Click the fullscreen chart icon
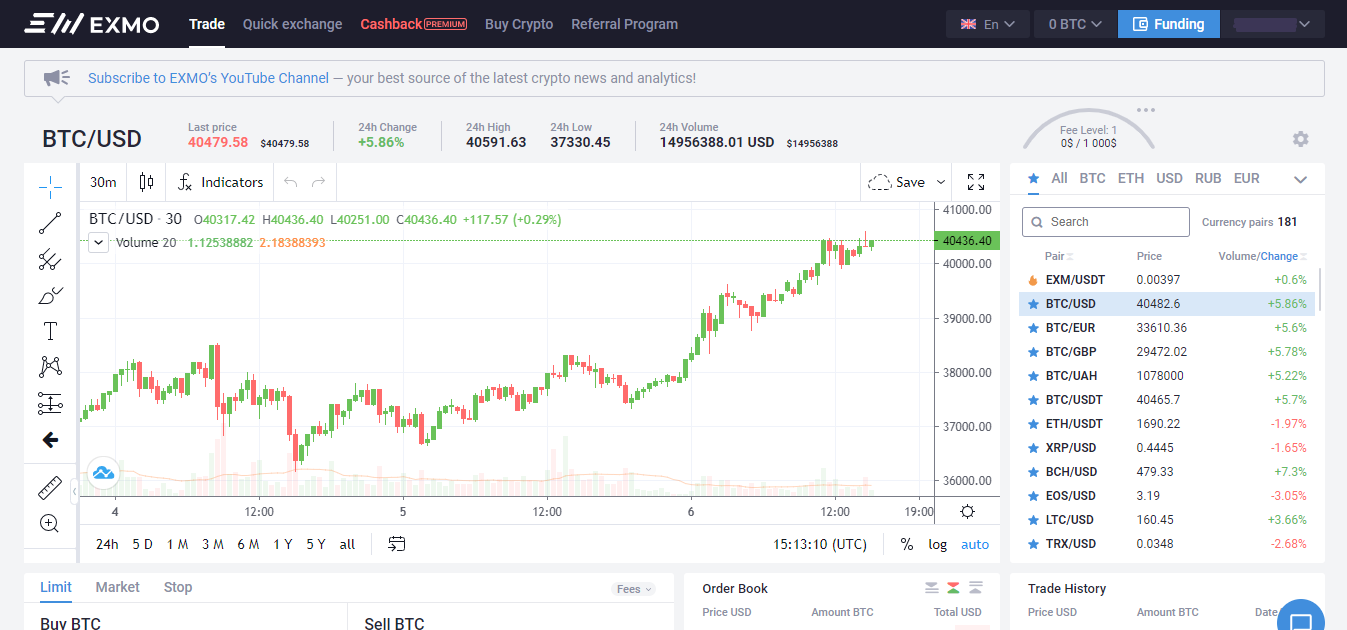This screenshot has width=1347, height=630. pyautogui.click(x=976, y=182)
